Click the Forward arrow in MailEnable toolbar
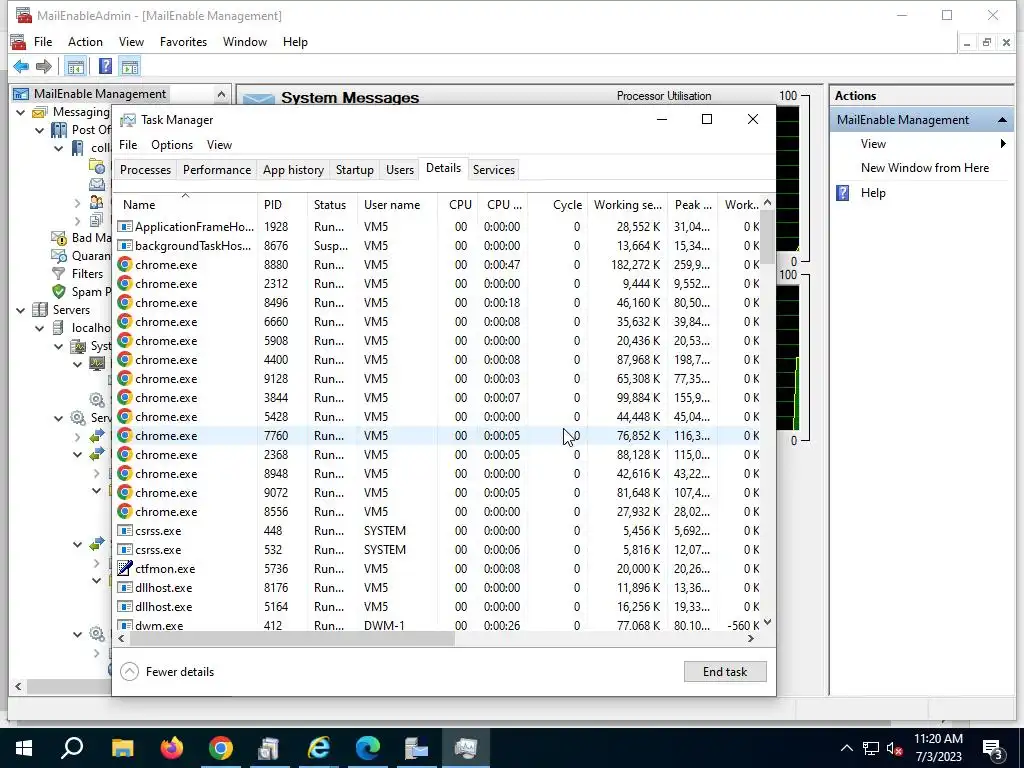The image size is (1024, 768). (x=44, y=66)
